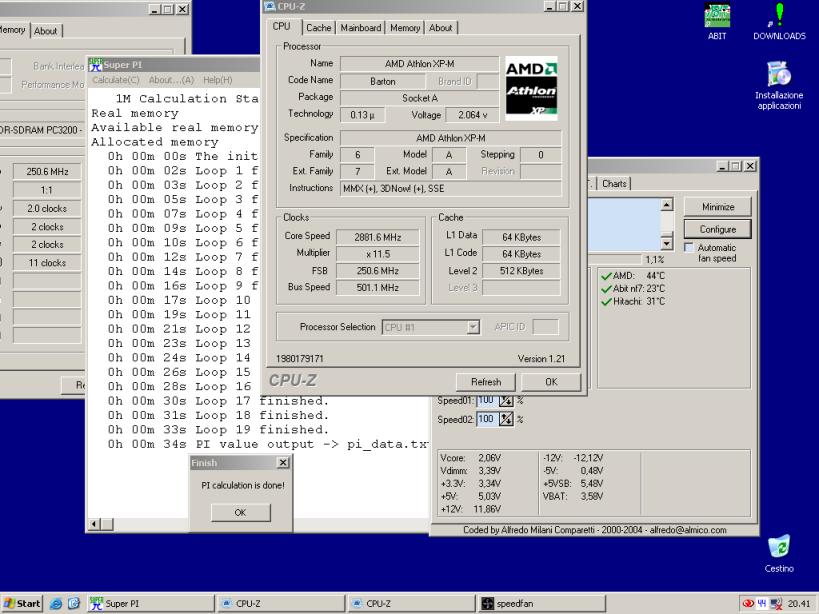819x614 pixels.
Task: Click Minimize button in speedfan
Action: [718, 207]
